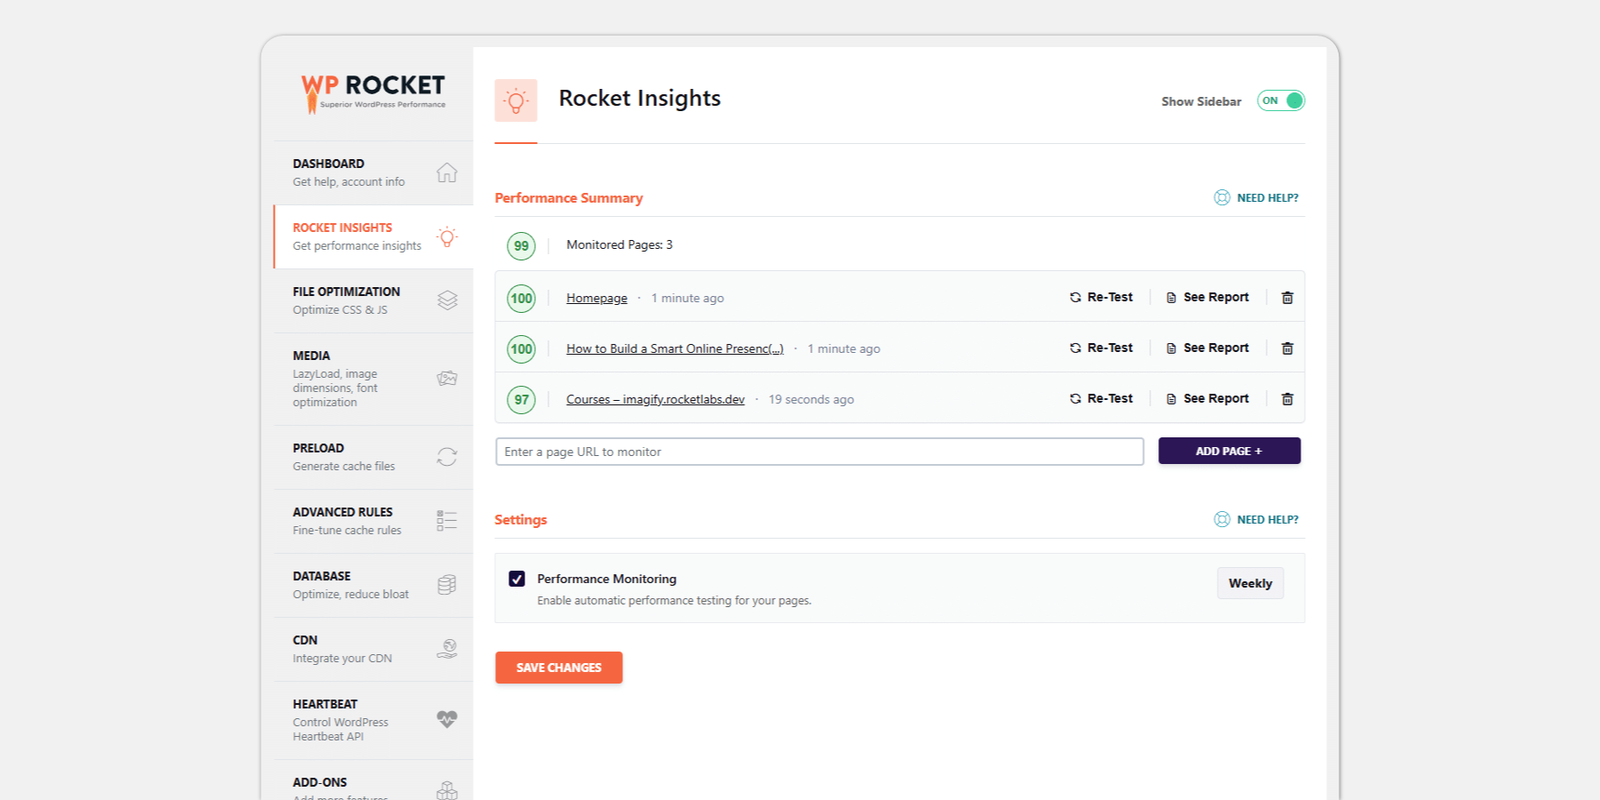Click the Add-ons boxes icon
Viewport: 1600px width, 800px height.
pos(447,790)
